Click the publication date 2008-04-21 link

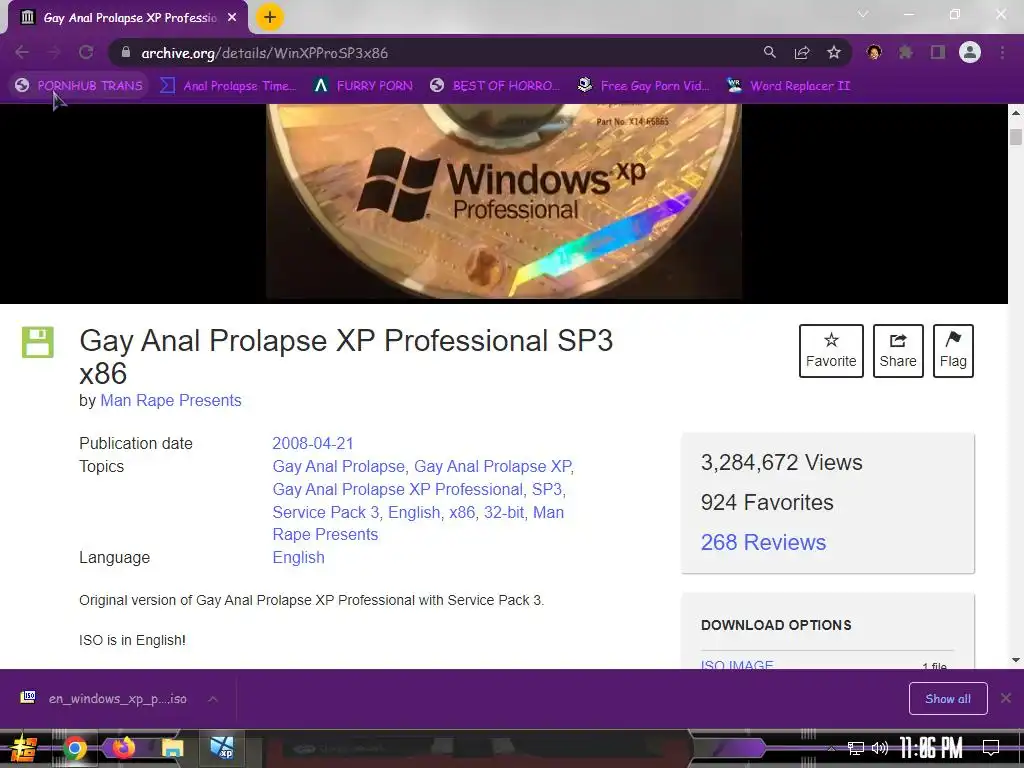(x=313, y=443)
